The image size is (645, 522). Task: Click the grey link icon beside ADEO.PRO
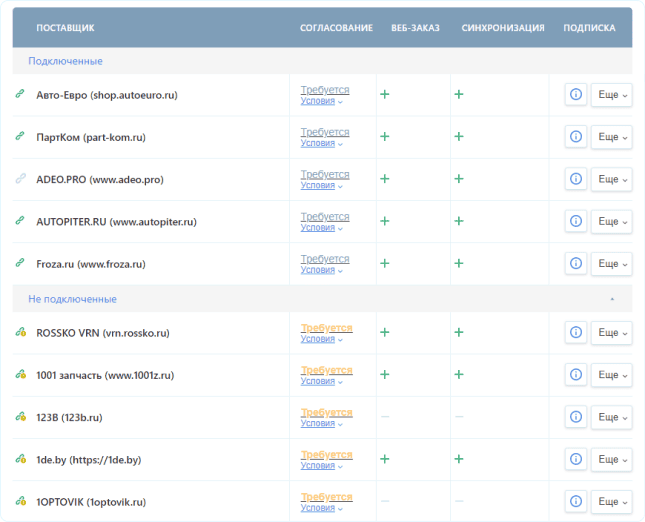(x=20, y=179)
